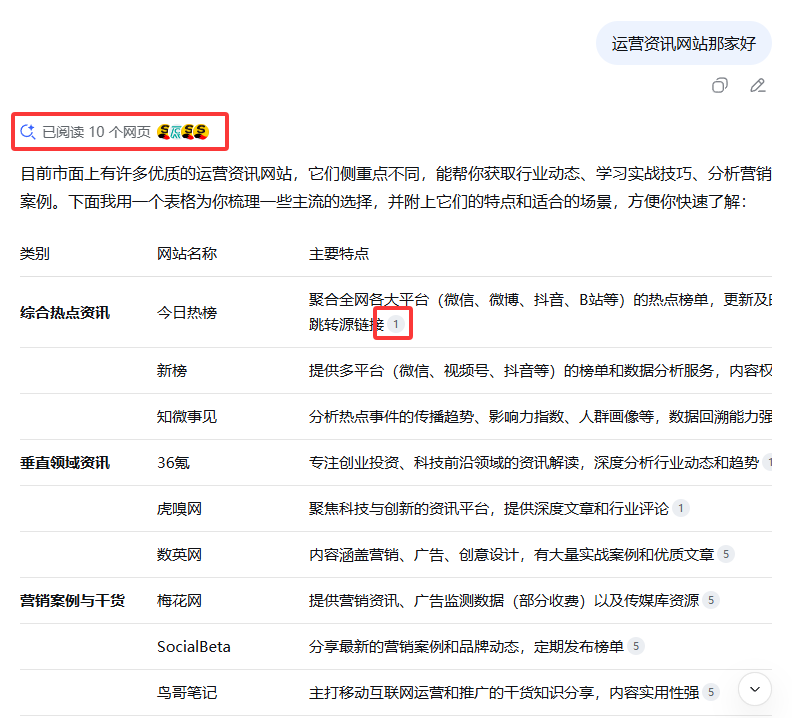Click the '新榜' site name

pos(172,370)
